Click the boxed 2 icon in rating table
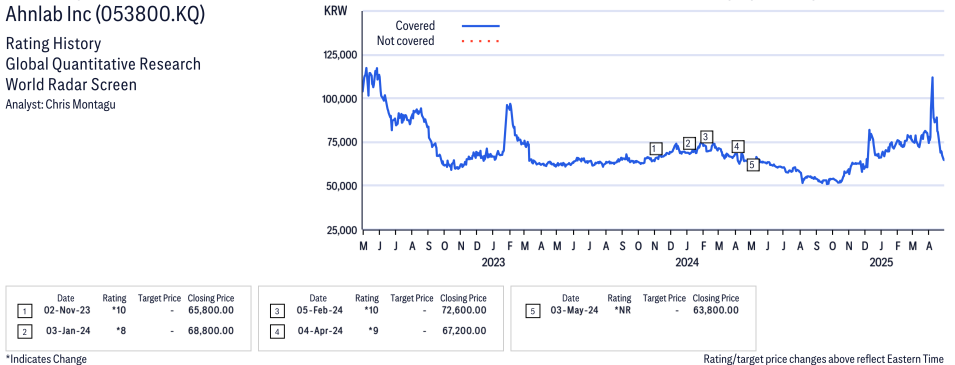Viewport: 955px width, 365px height. (24, 332)
